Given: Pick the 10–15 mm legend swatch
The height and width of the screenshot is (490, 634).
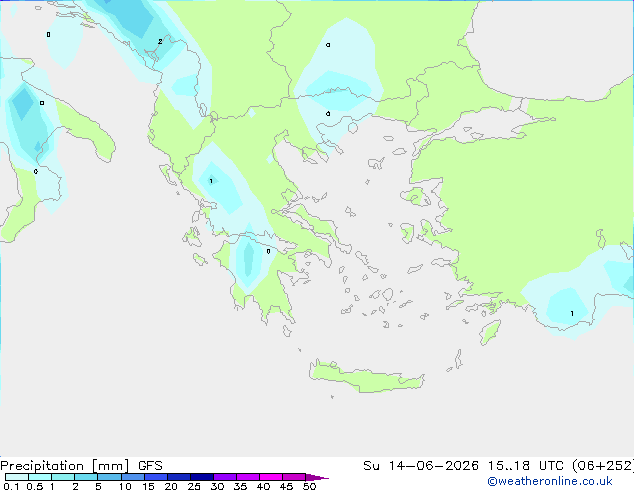Looking at the screenshot, I should [132, 477].
